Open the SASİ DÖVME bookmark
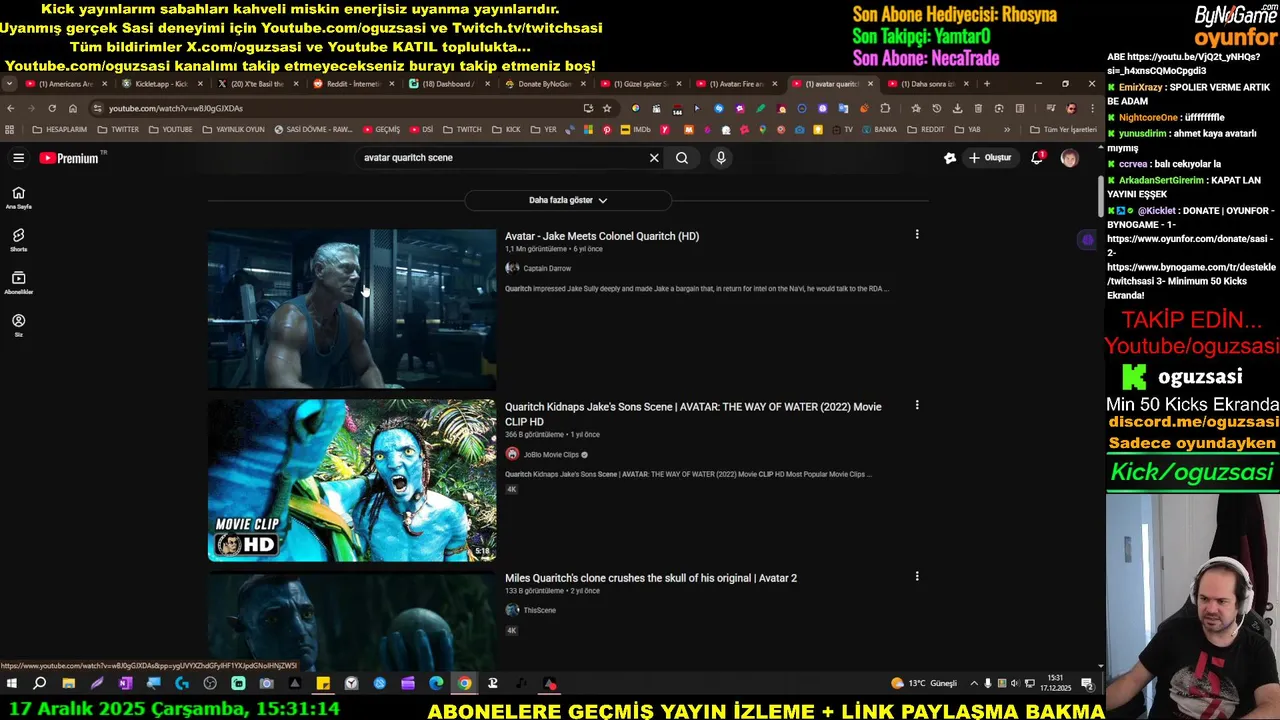The height and width of the screenshot is (720, 1280). 313,129
